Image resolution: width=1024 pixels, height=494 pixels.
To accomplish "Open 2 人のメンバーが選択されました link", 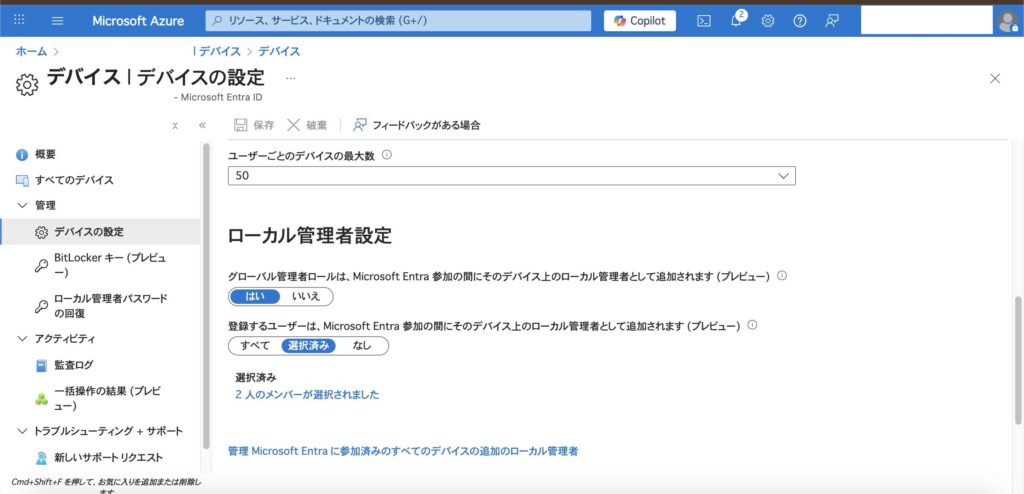I will (307, 395).
